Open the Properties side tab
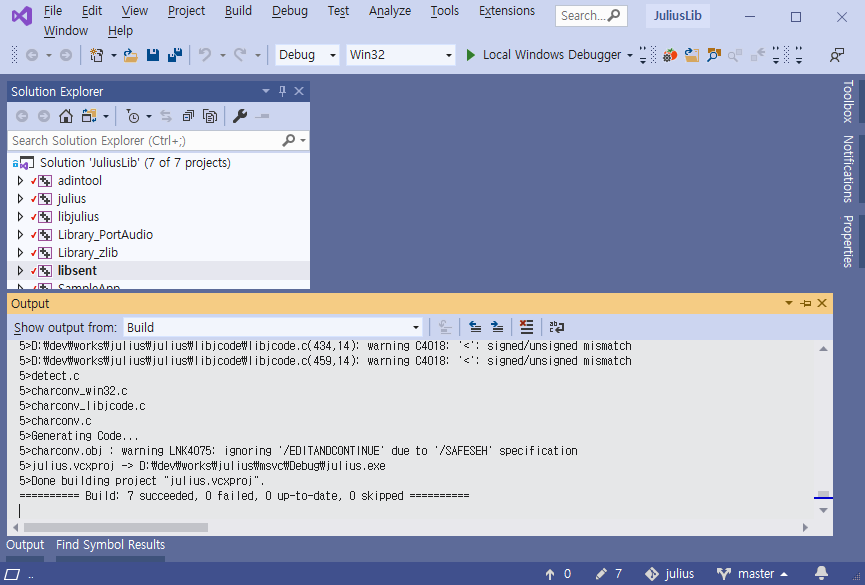The width and height of the screenshot is (865, 585). [848, 242]
